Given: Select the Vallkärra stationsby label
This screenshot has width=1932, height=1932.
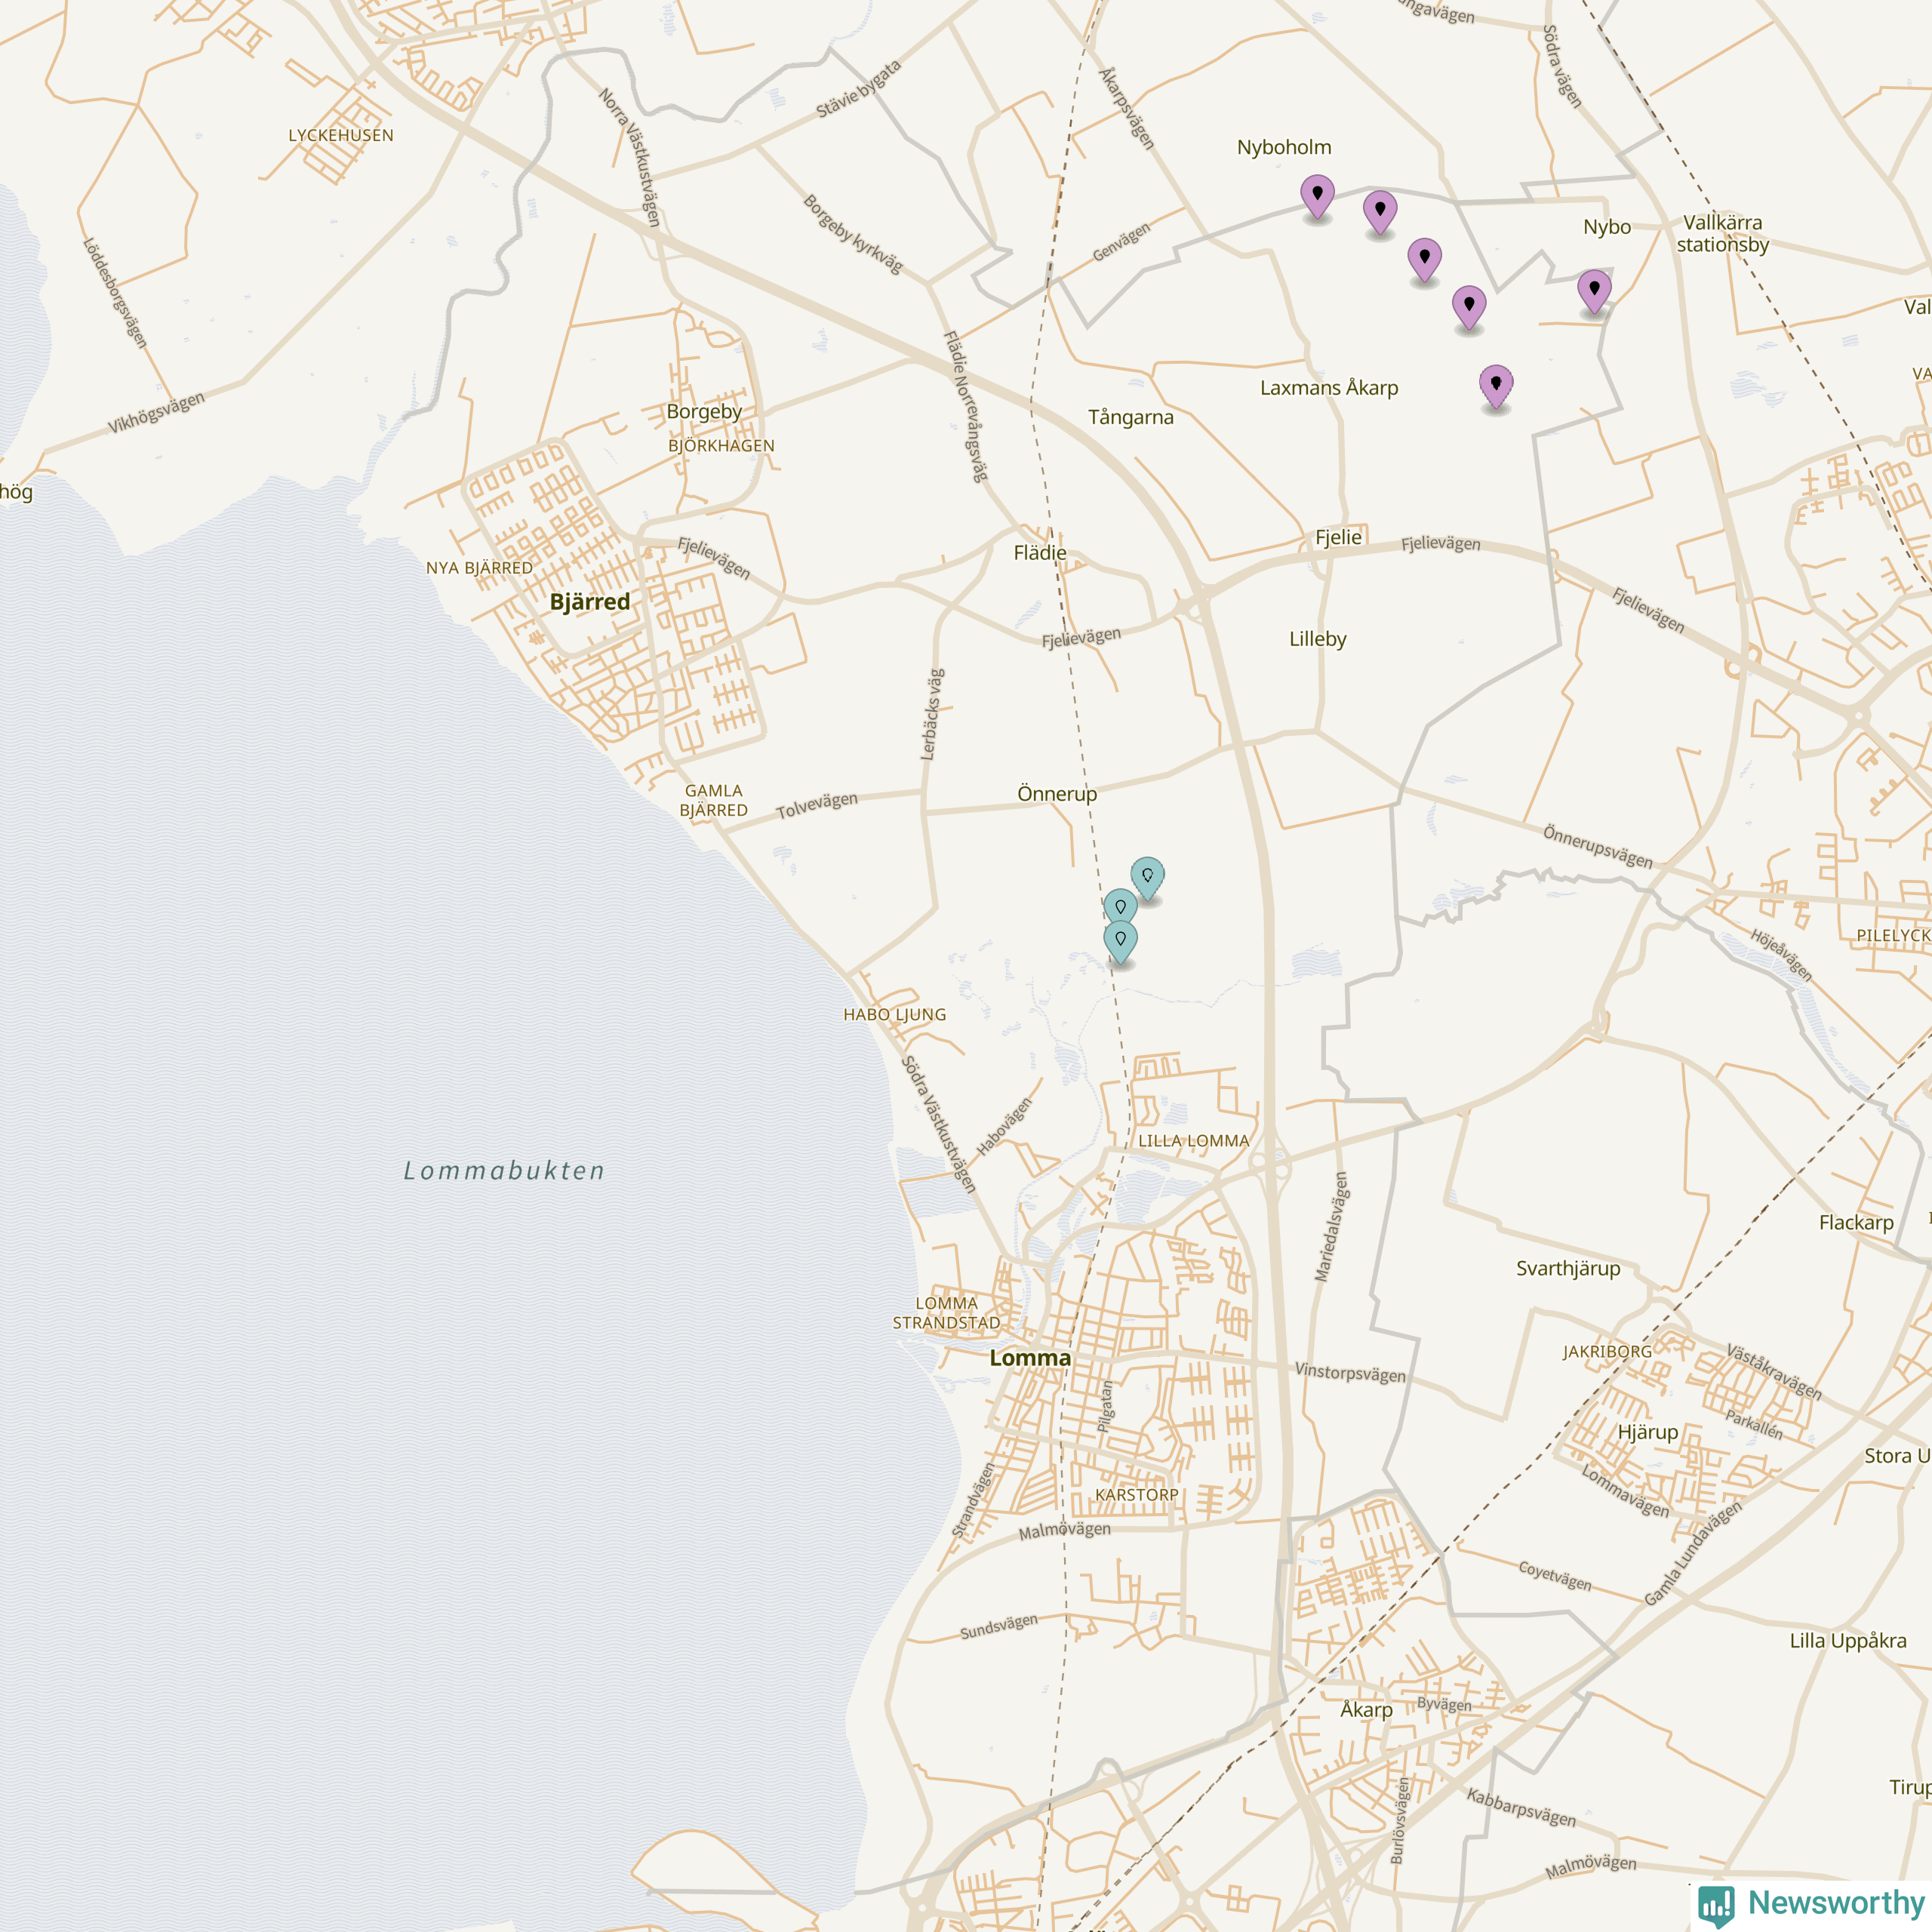Looking at the screenshot, I should click(1723, 234).
